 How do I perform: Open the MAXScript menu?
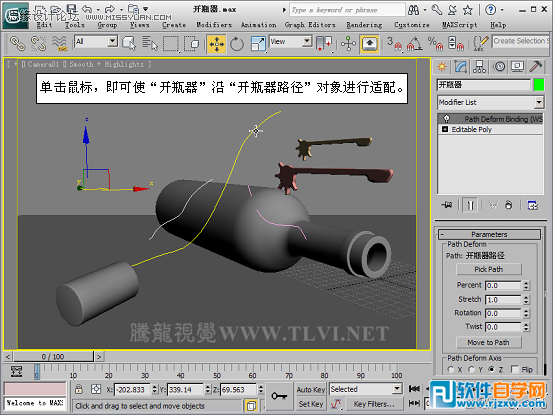click(x=460, y=25)
